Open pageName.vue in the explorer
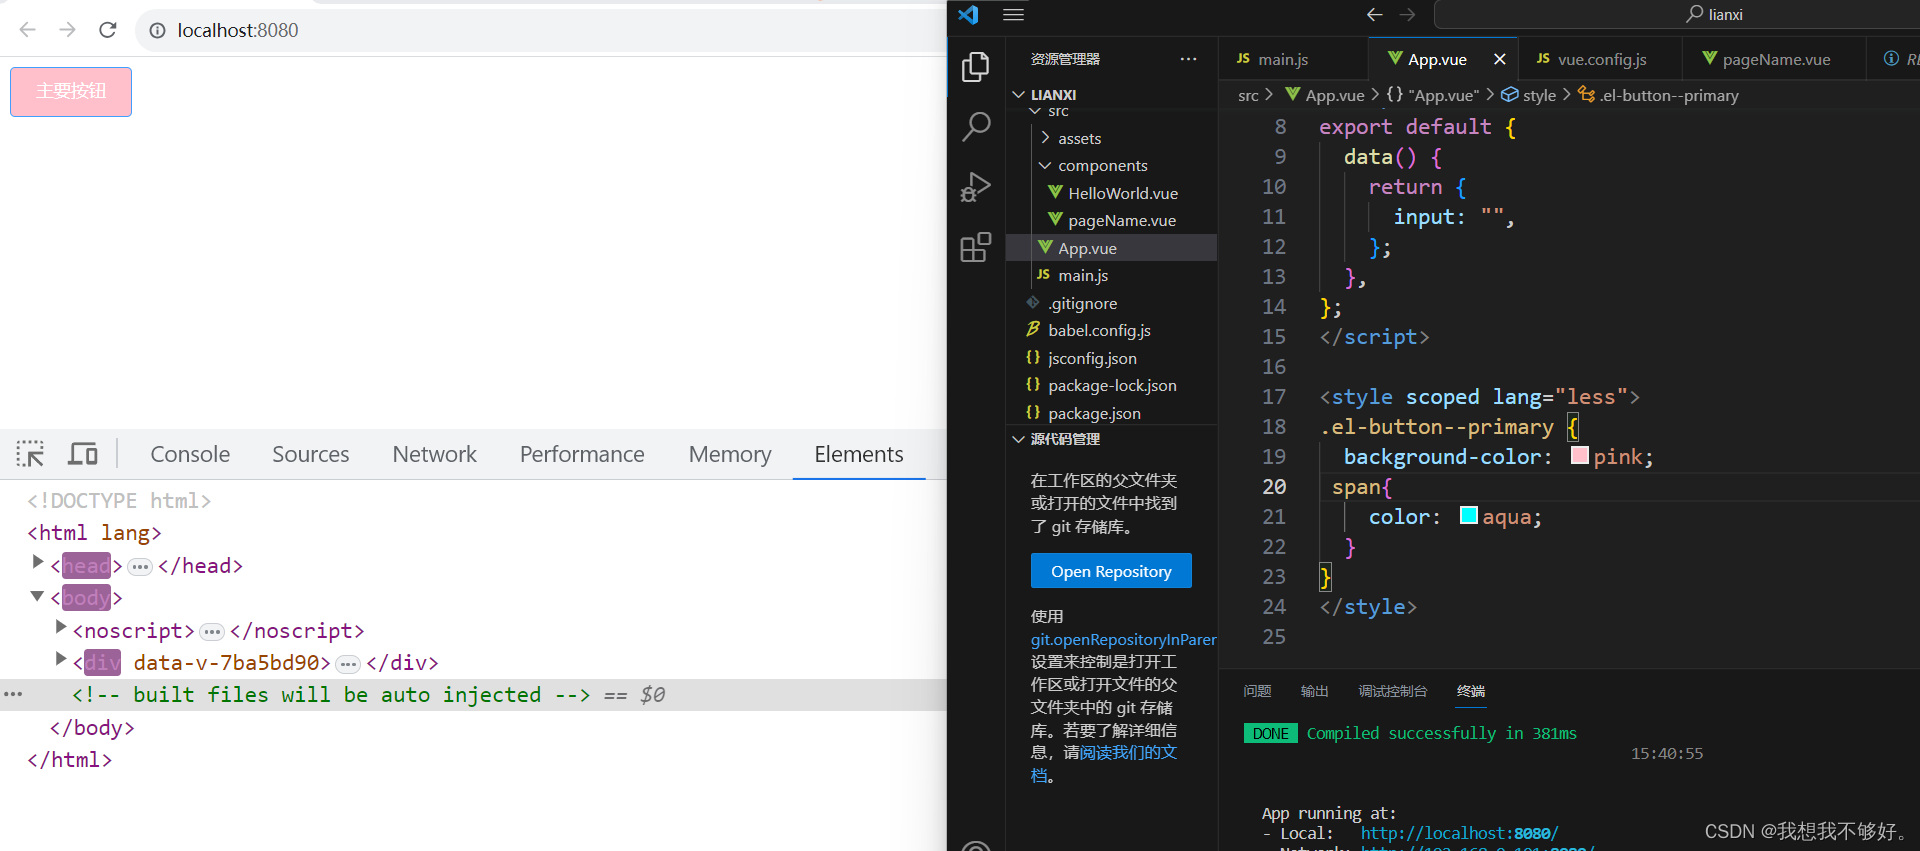Screen dimensions: 1920x851 1121,220
